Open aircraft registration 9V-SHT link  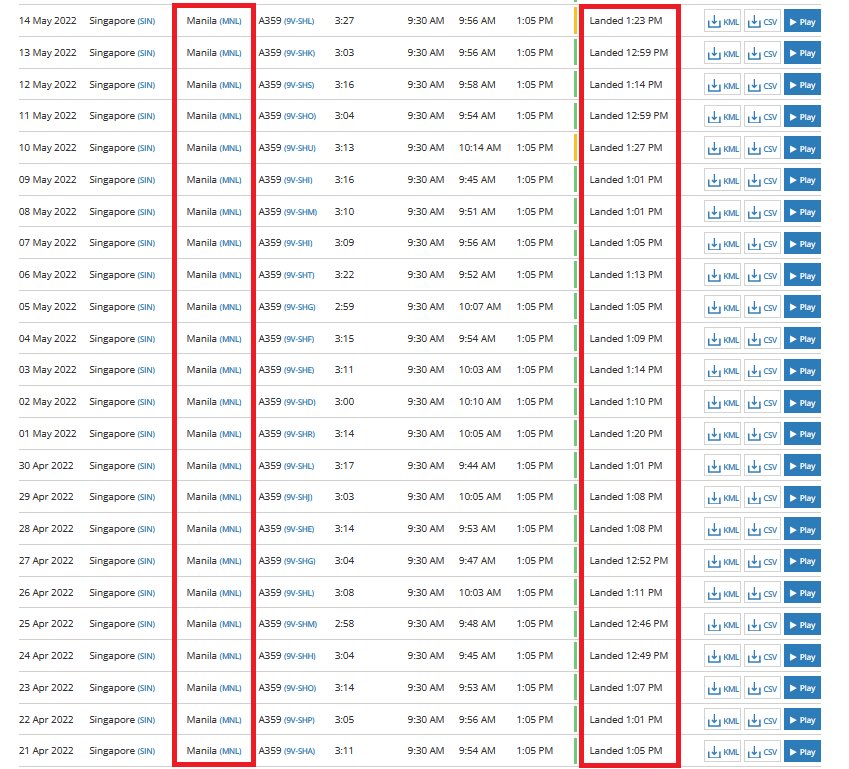(x=299, y=275)
